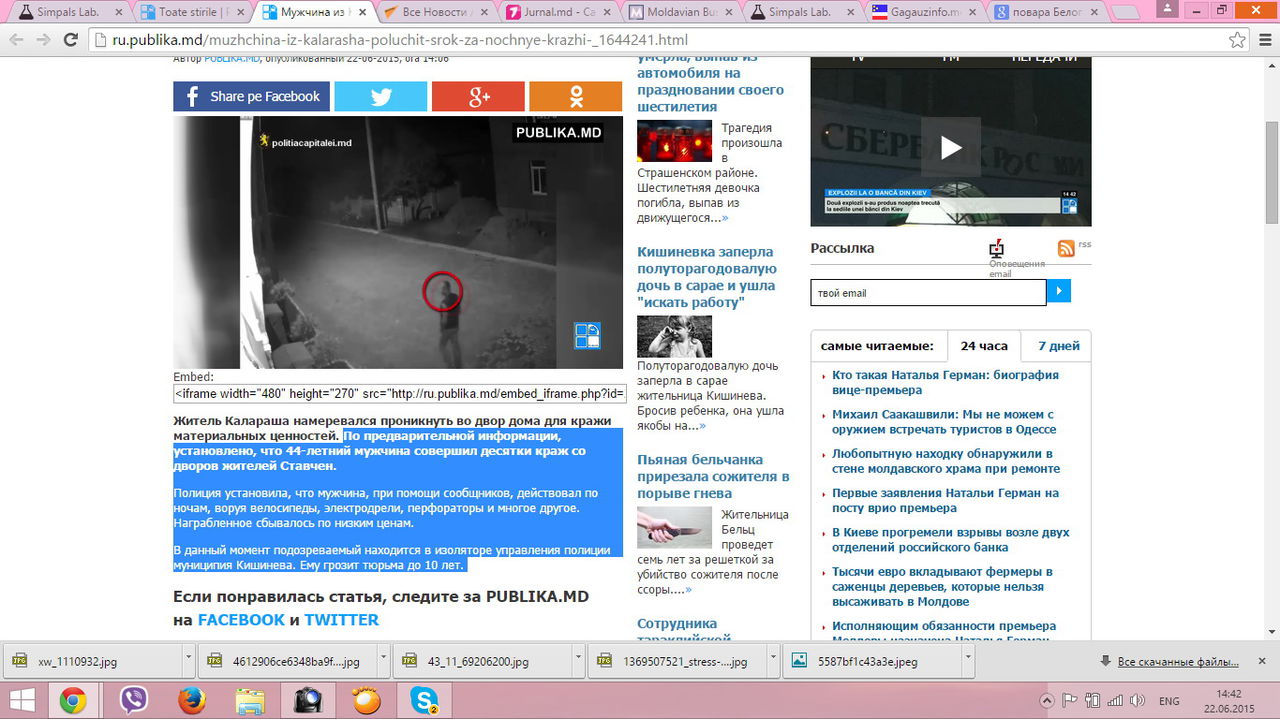This screenshot has width=1280, height=719.
Task: Open the camera app taskbar icon
Action: tap(309, 701)
